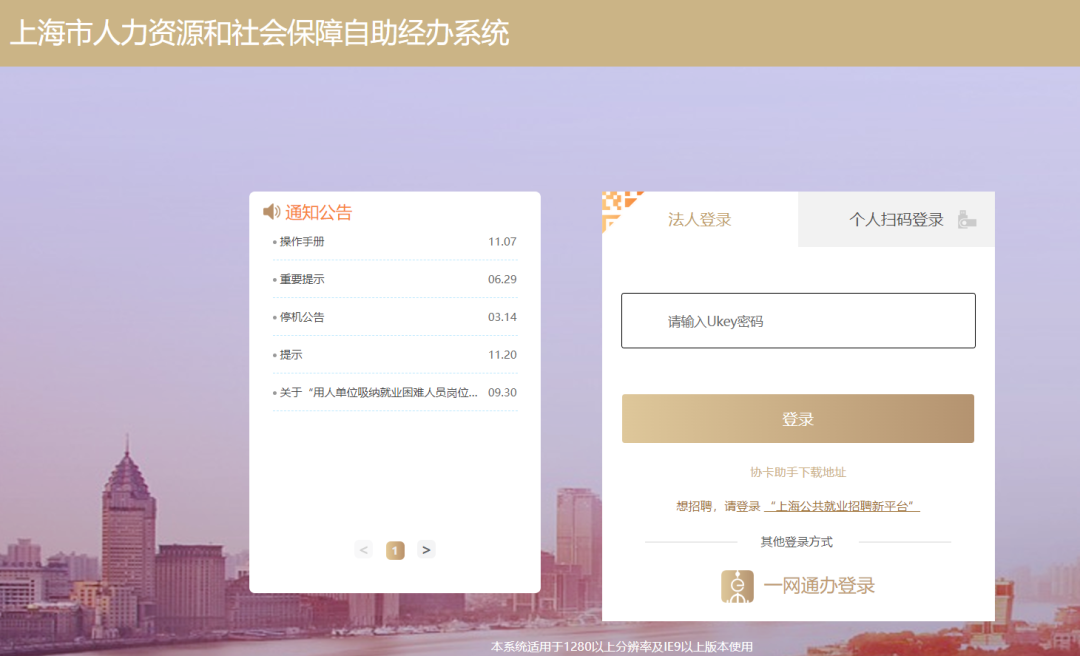Image resolution: width=1080 pixels, height=656 pixels.
Task: Click the 上海市人力资源和社会保障自助经办系统 title
Action: [260, 33]
